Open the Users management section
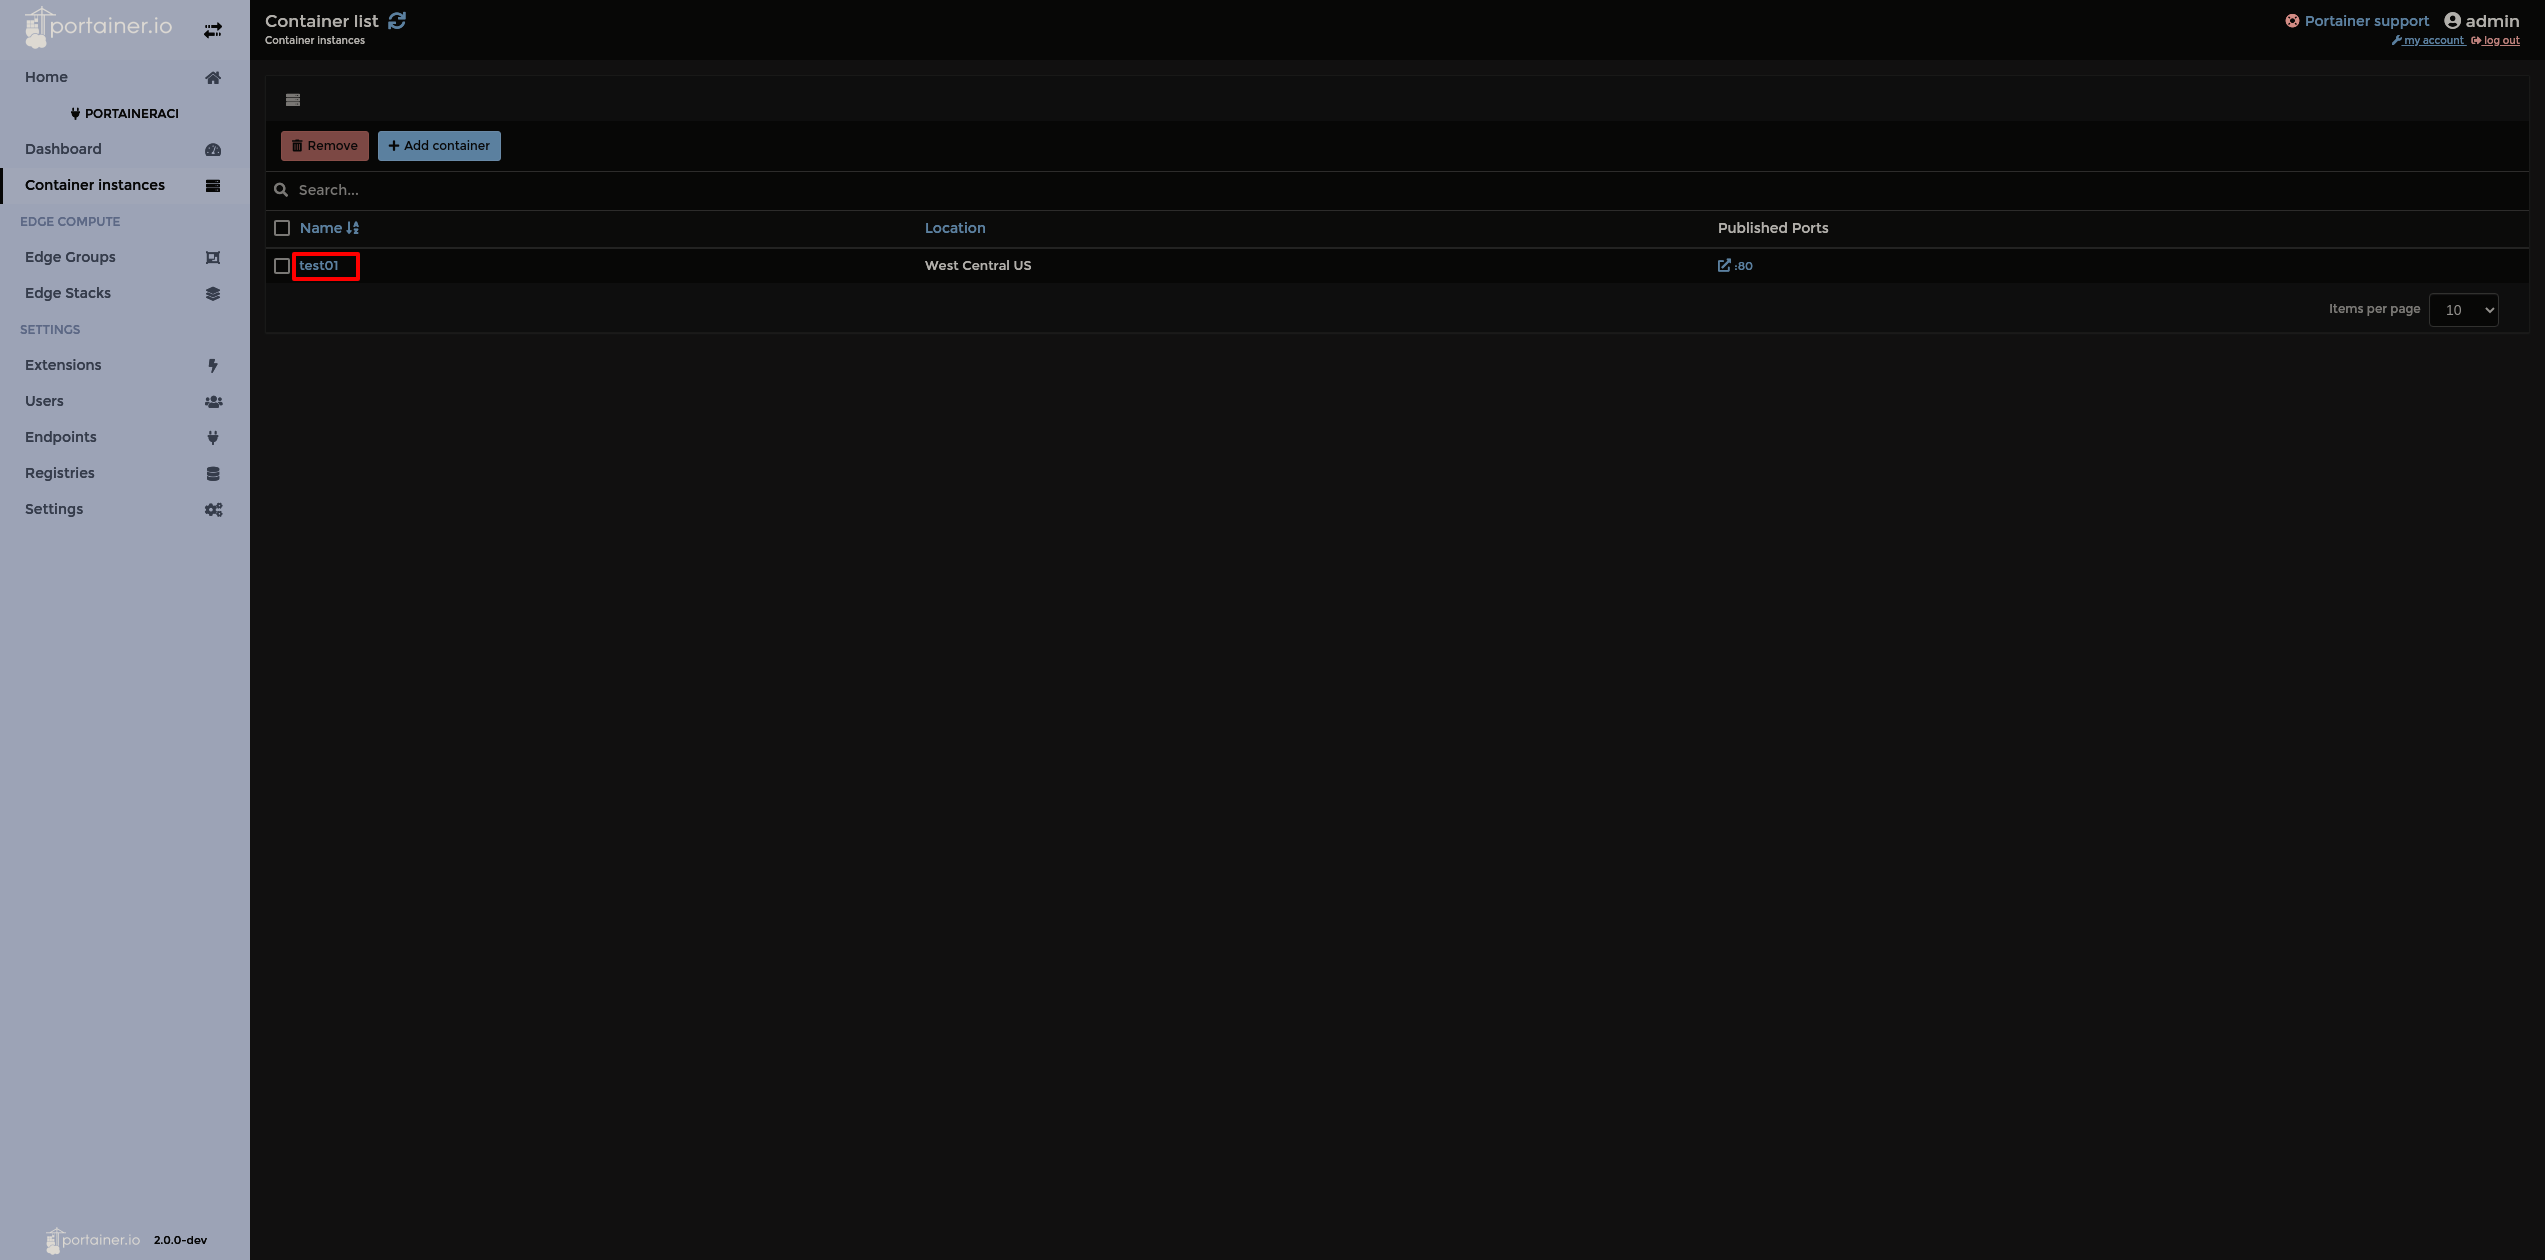This screenshot has width=2545, height=1260. (43, 400)
